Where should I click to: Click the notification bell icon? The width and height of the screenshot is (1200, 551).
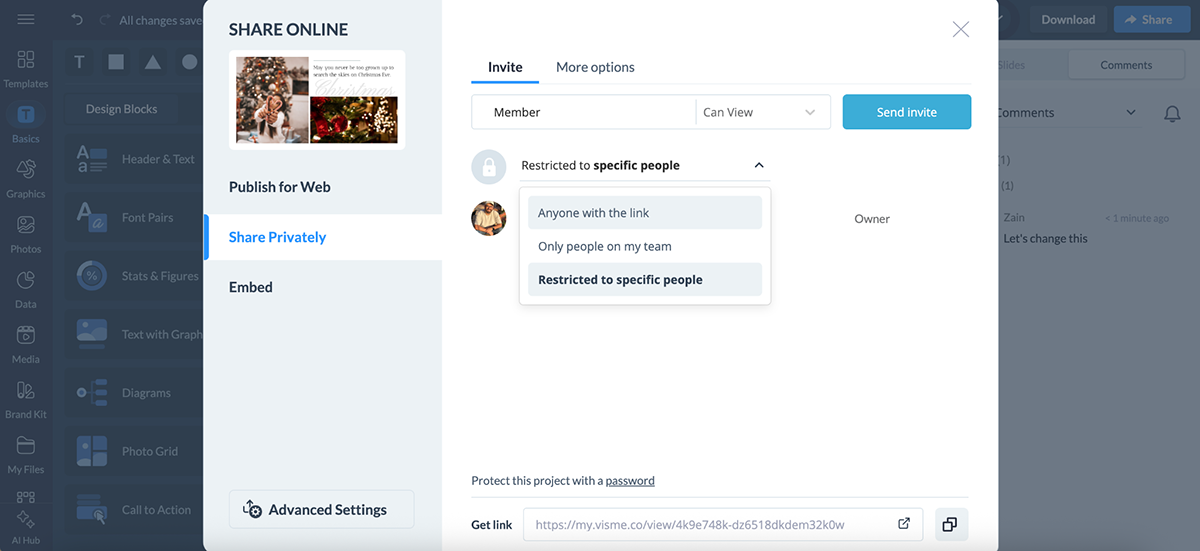point(1172,114)
